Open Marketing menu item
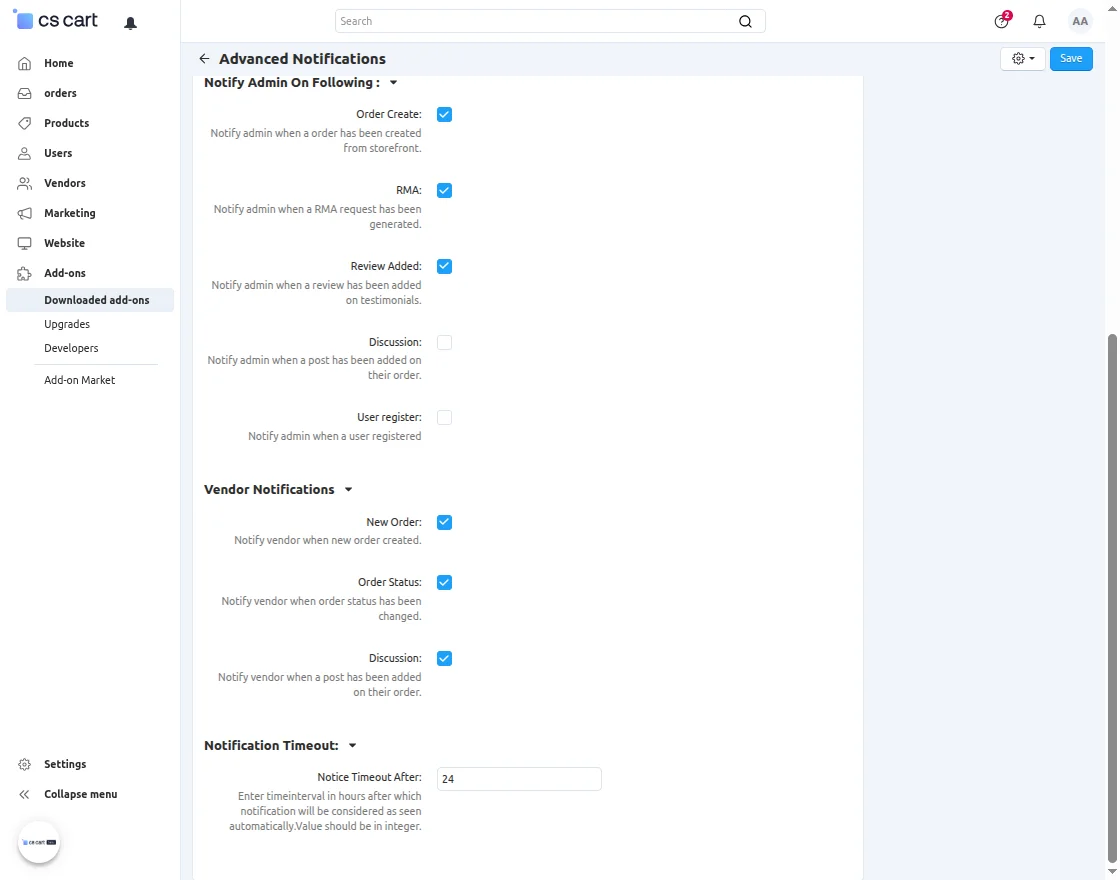Viewport: 1120px width, 880px height. point(69,214)
